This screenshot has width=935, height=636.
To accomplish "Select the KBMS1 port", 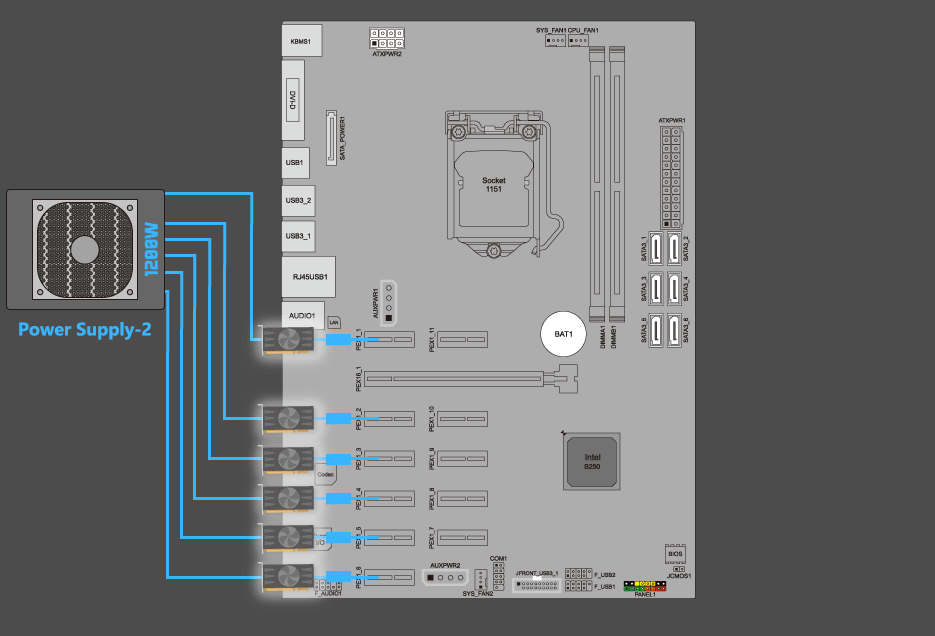I will pos(300,43).
